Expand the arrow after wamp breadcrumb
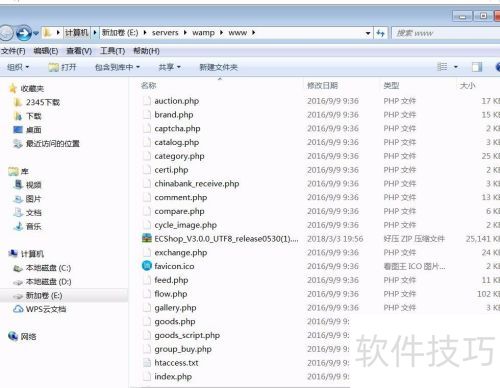The width and height of the screenshot is (500, 388). point(221,33)
